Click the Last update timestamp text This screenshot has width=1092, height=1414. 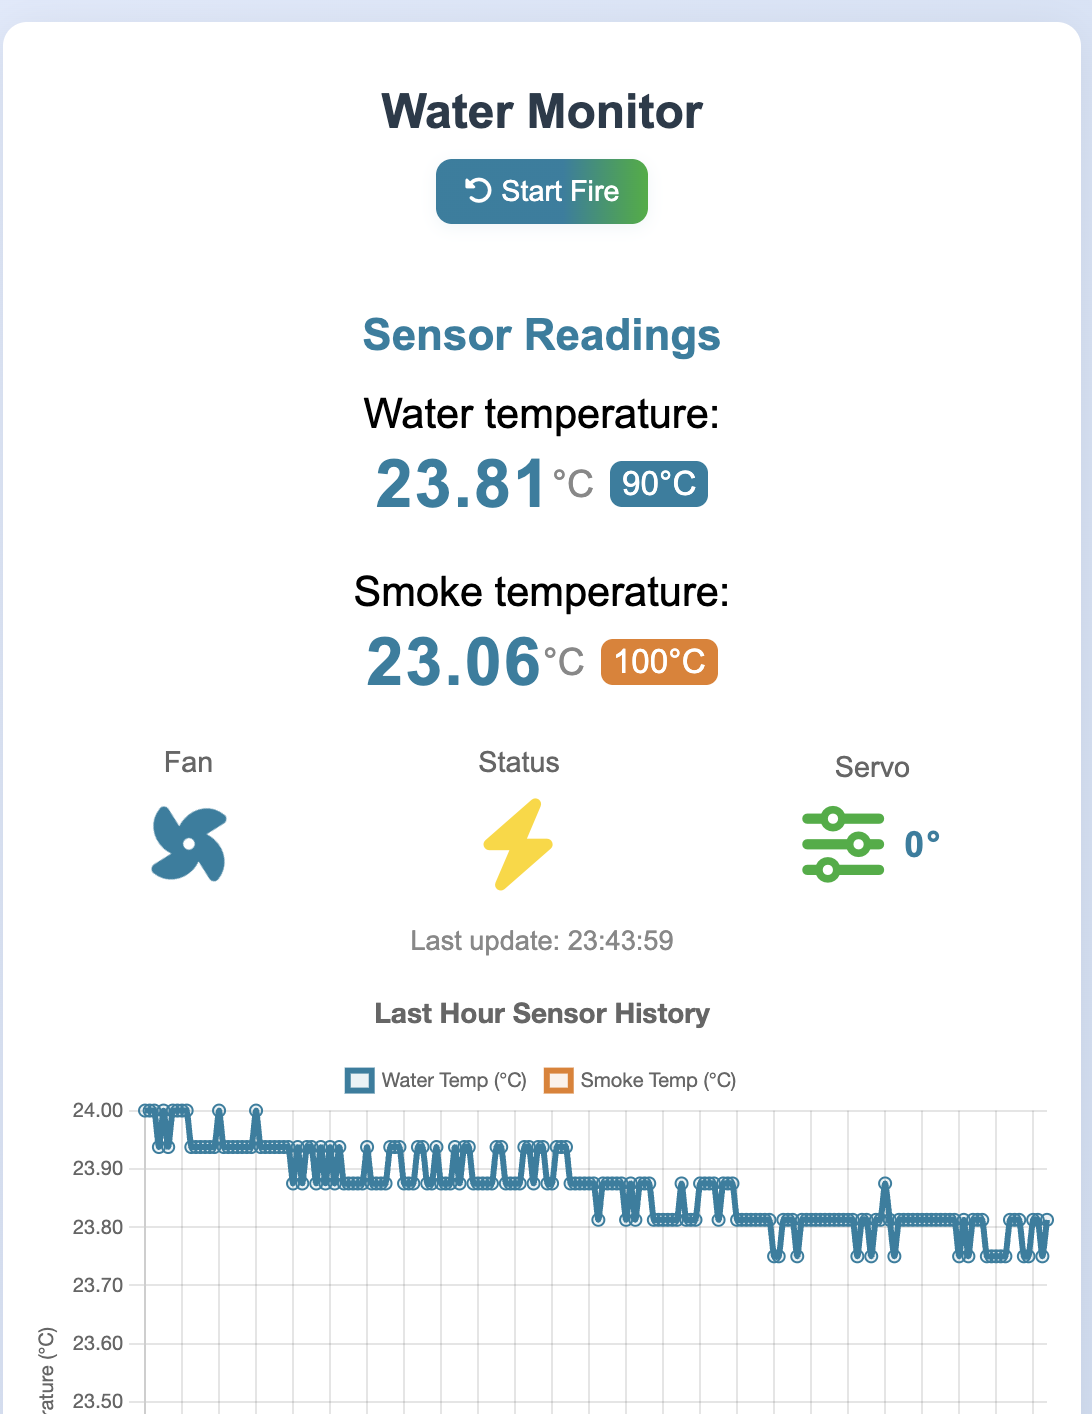pos(542,941)
